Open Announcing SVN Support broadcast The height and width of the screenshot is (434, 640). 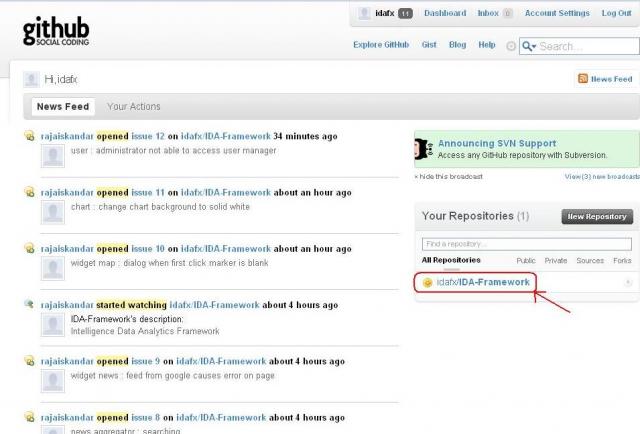[x=497, y=143]
